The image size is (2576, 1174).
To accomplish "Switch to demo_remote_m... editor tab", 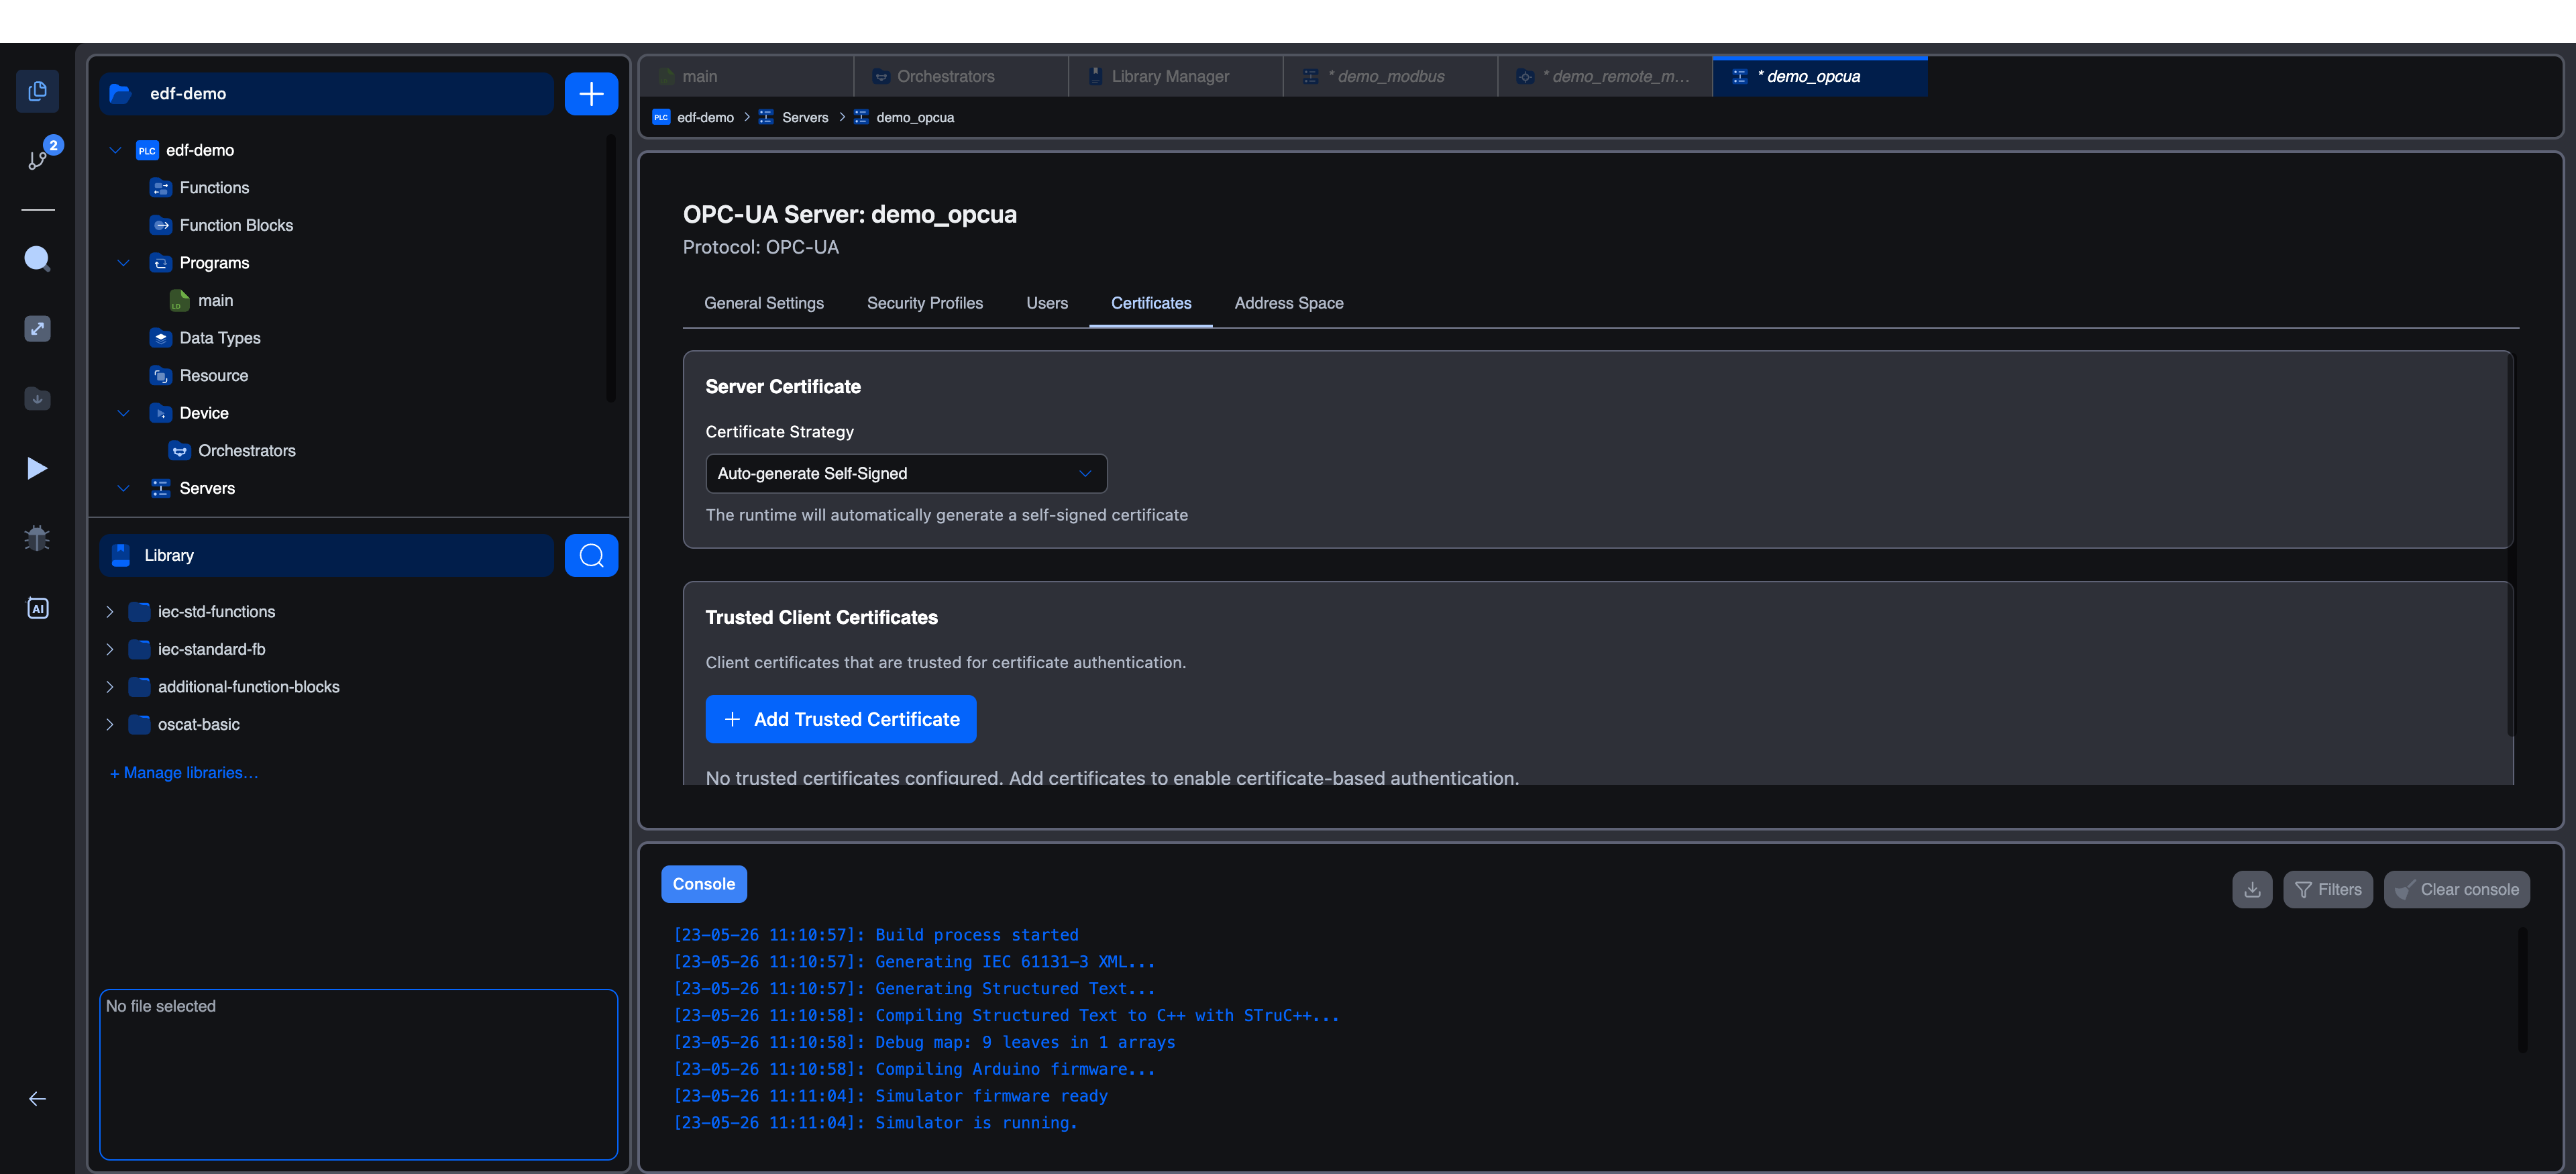I will point(1605,76).
